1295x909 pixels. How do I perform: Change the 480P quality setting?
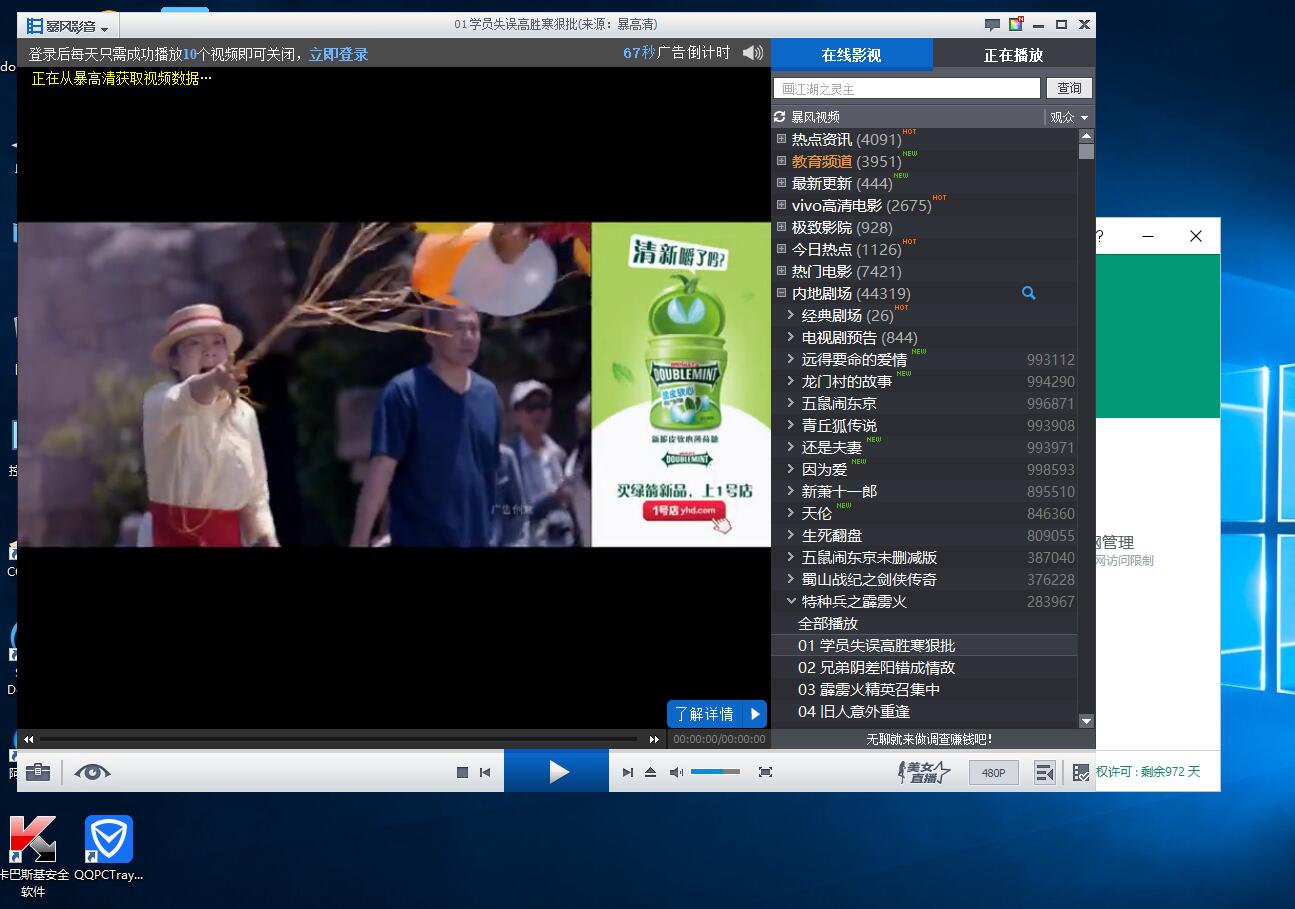pos(994,773)
